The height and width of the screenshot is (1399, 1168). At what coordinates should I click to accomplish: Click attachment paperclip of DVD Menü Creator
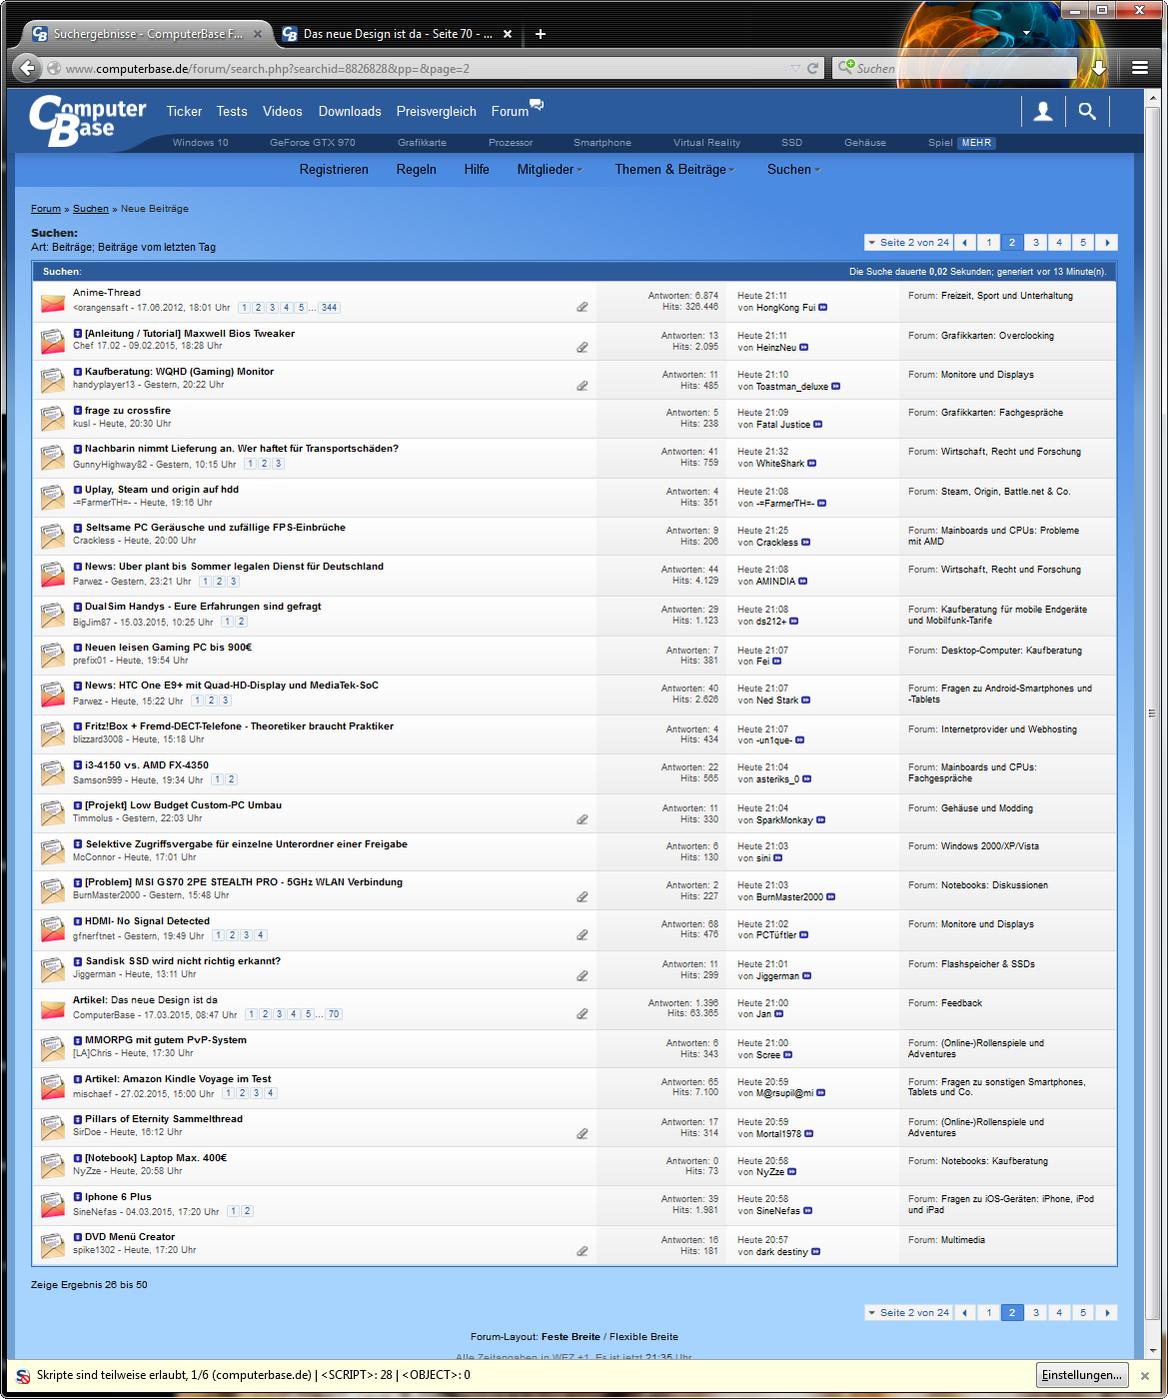(x=582, y=1251)
